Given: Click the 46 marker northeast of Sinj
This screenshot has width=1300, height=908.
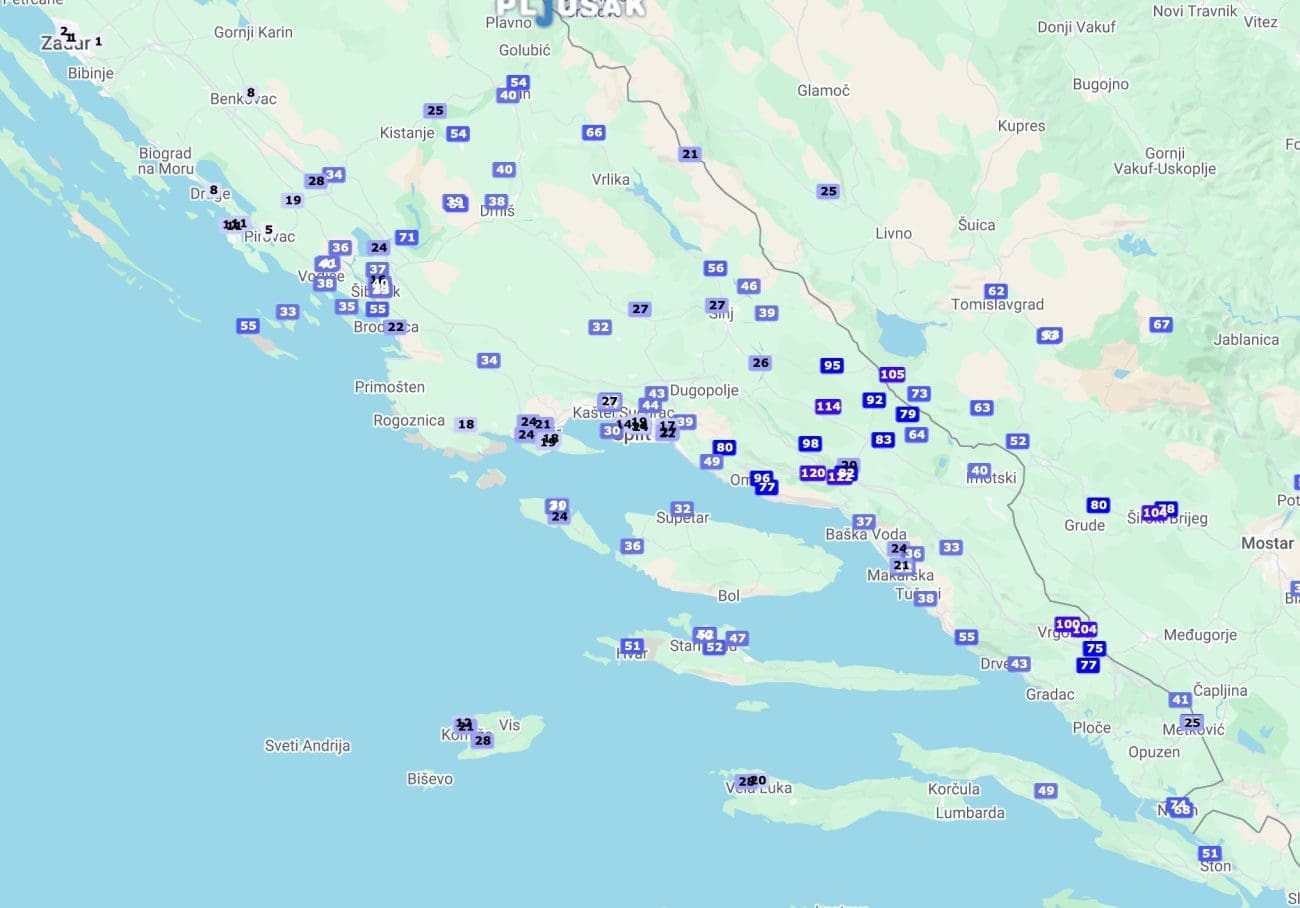Looking at the screenshot, I should [748, 286].
